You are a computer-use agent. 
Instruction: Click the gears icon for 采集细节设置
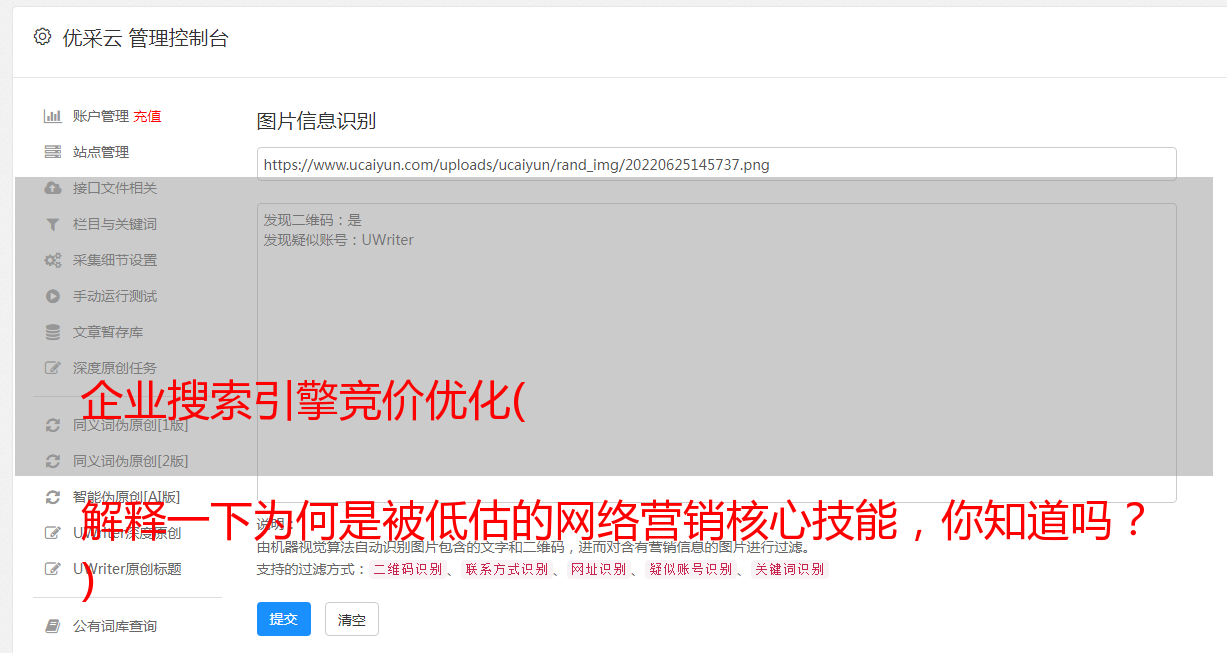pyautogui.click(x=53, y=260)
